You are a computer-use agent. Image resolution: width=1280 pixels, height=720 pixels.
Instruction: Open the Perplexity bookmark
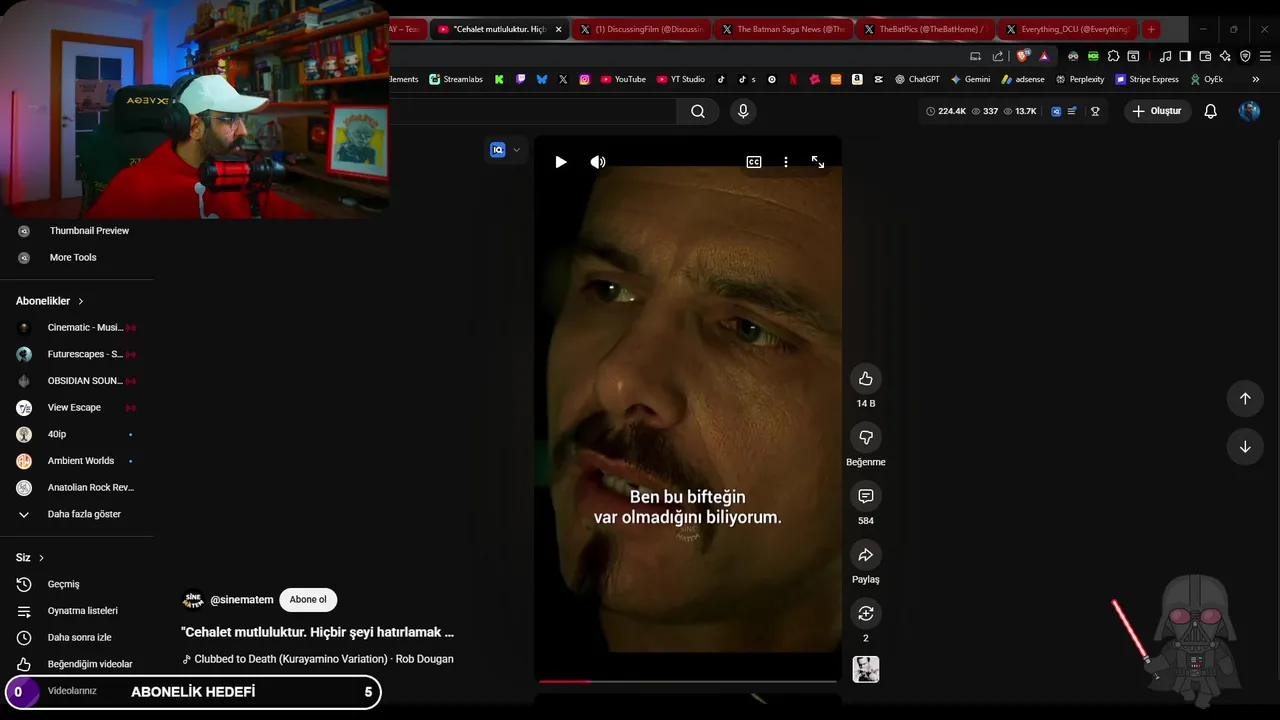1080,79
